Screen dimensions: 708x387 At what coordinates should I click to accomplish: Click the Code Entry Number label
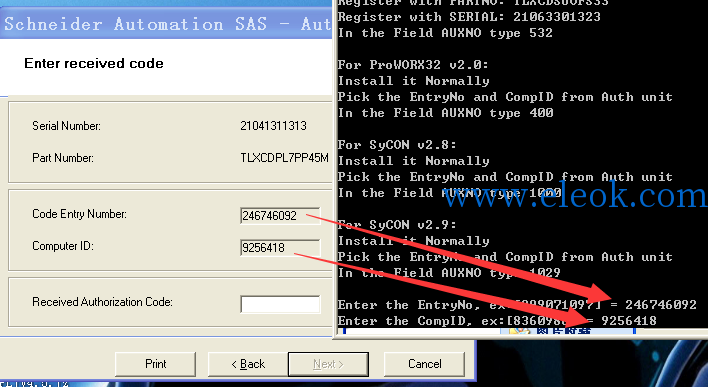point(79,214)
